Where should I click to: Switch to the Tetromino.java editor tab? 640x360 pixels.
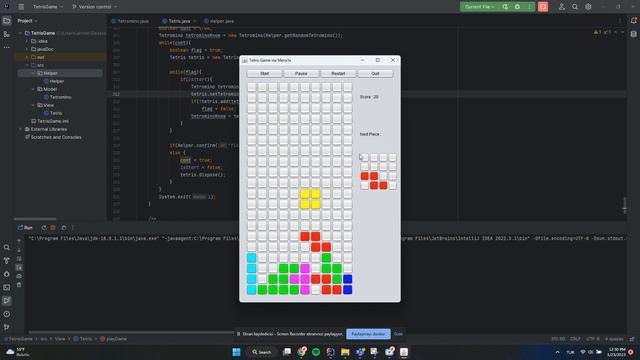[130, 21]
